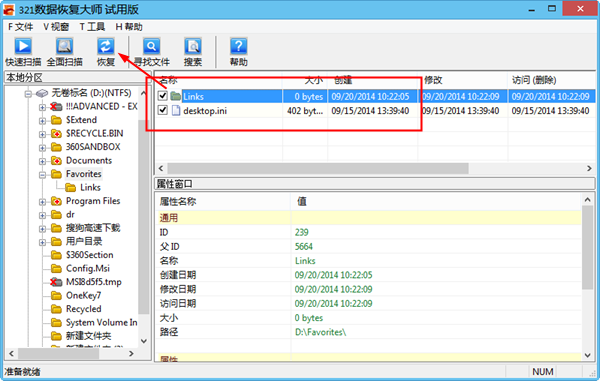Select the $Extend folder icon
The height and width of the screenshot is (381, 600).
(56, 120)
